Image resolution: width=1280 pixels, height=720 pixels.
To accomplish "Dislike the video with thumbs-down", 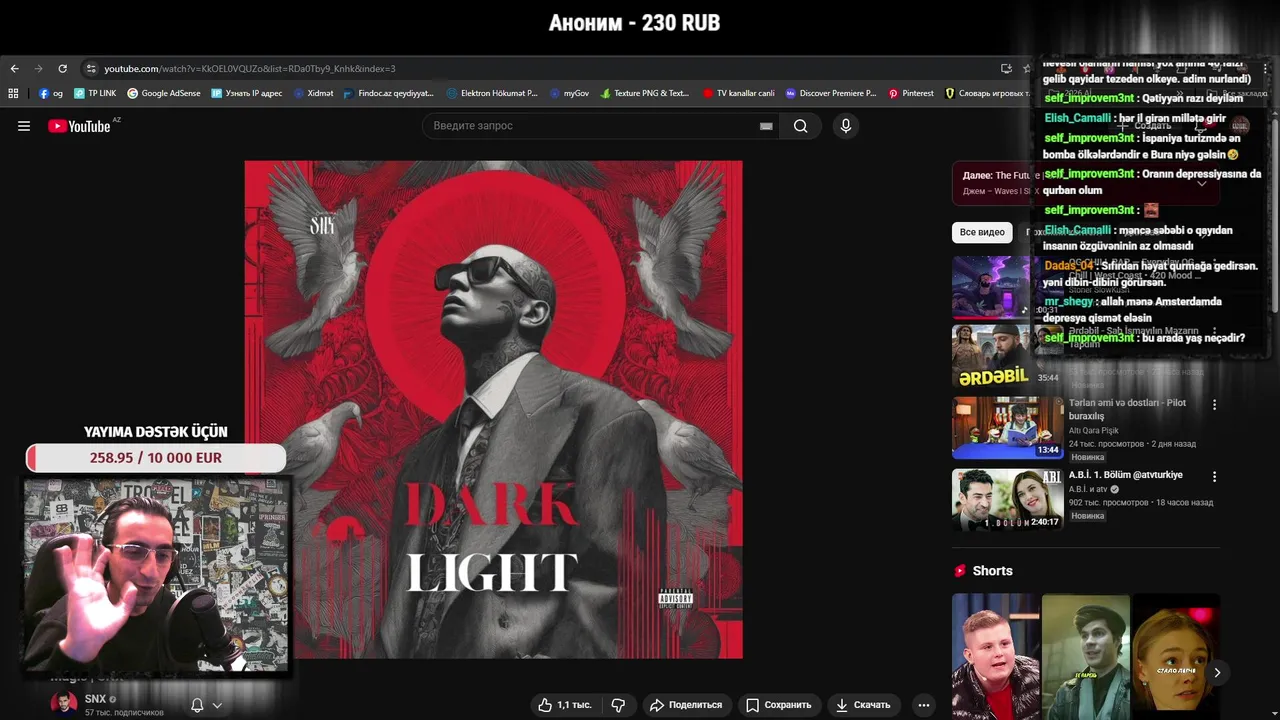I will [618, 705].
